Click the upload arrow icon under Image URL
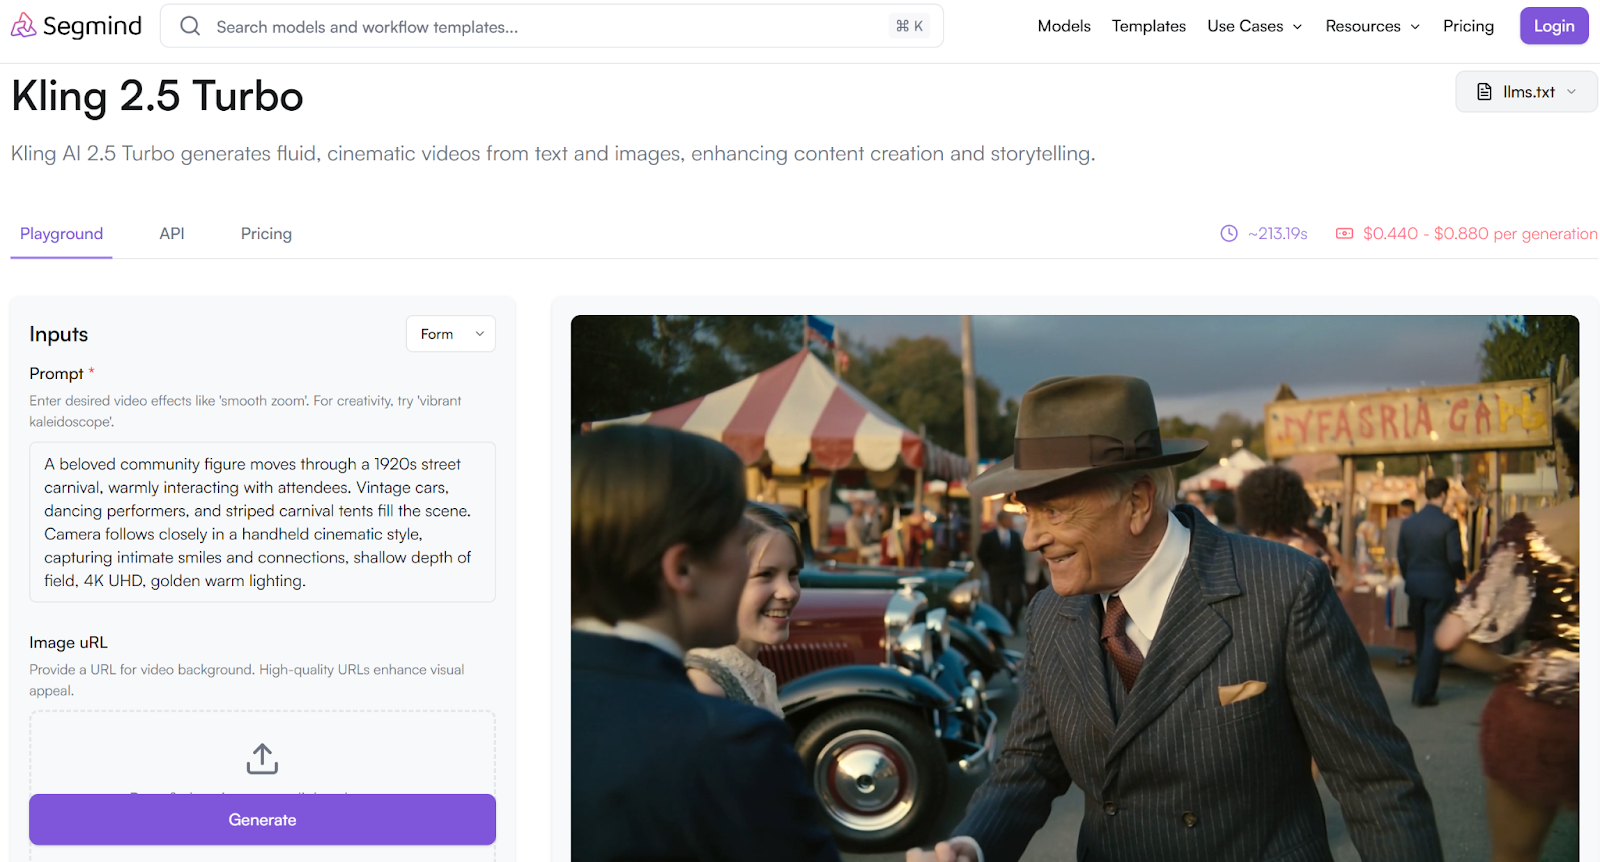Viewport: 1600px width, 862px height. pos(262,758)
